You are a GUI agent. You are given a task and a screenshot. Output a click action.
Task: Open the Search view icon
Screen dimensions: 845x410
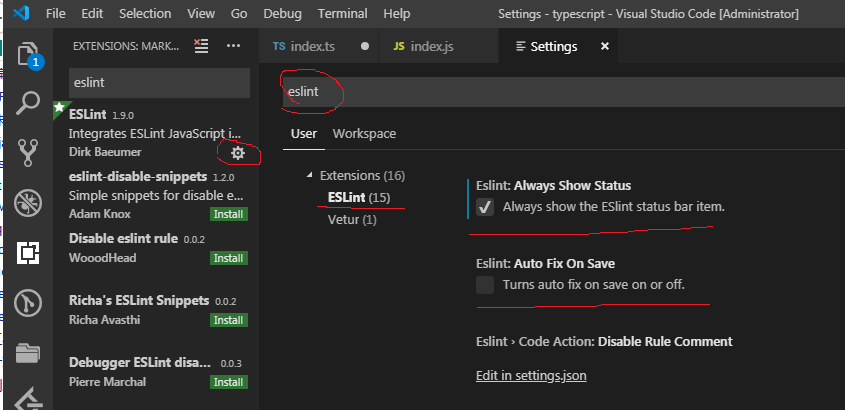point(29,101)
